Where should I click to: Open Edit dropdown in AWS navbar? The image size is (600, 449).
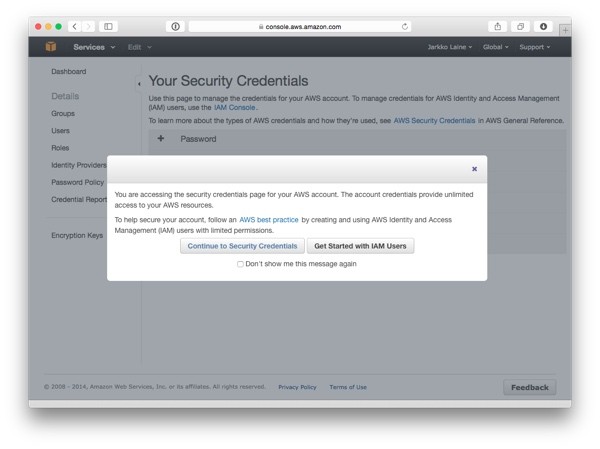(140, 47)
